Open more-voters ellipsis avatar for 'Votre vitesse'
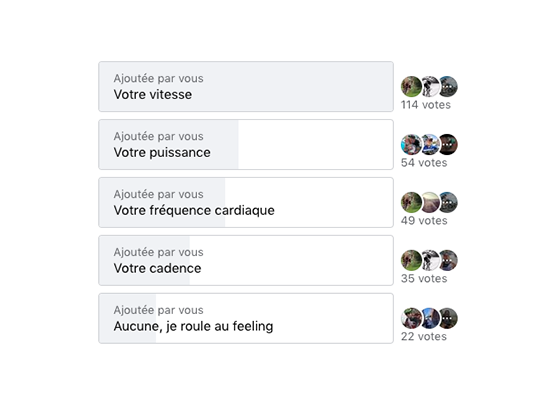550x400 pixels. click(448, 86)
